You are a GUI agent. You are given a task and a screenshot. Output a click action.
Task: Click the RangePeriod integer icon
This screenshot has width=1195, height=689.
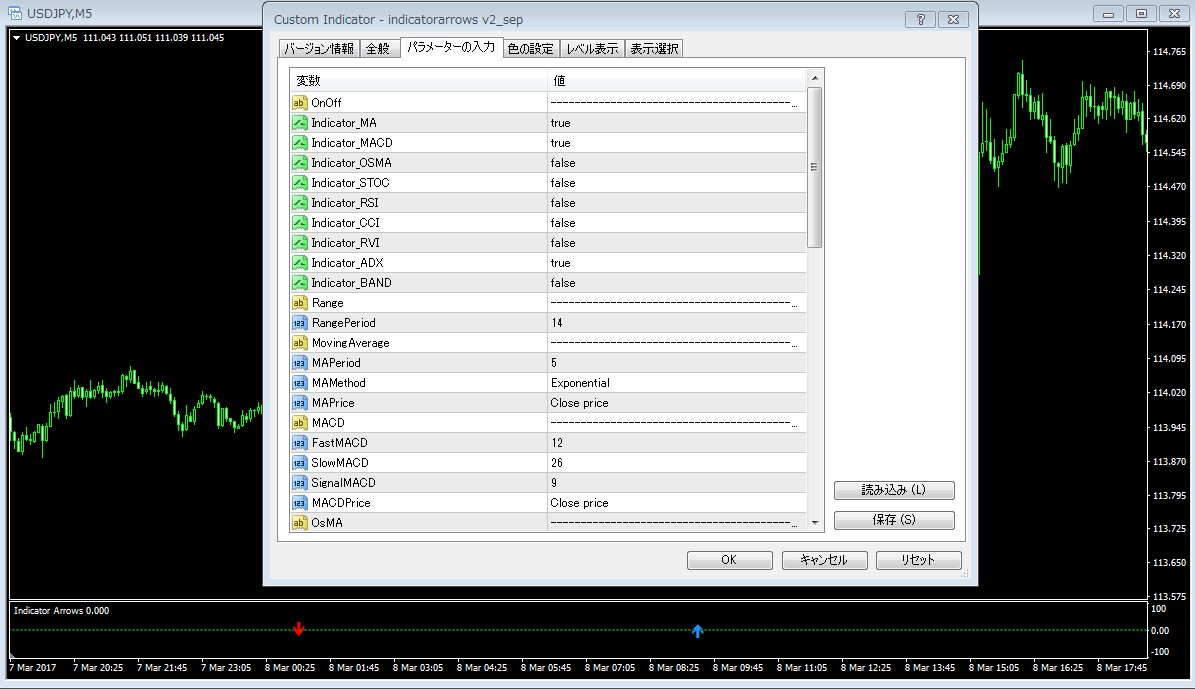click(x=300, y=322)
